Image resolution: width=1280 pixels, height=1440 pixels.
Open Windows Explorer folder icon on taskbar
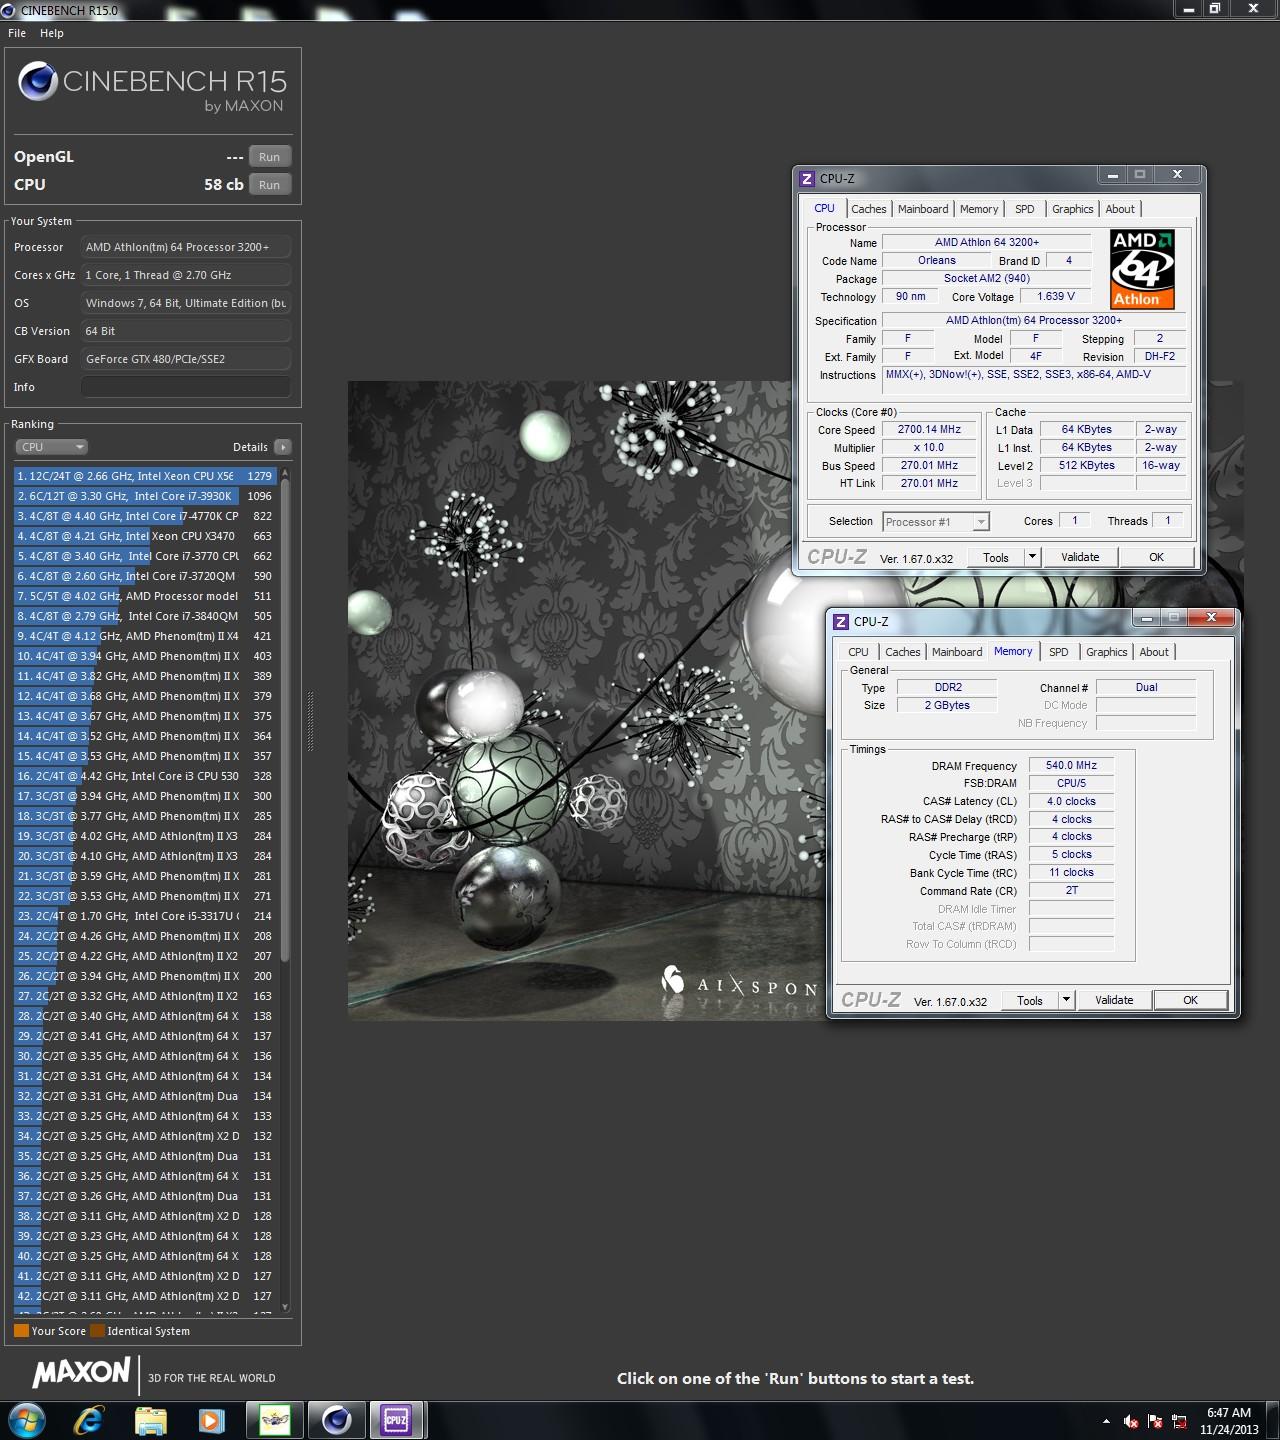(151, 1420)
